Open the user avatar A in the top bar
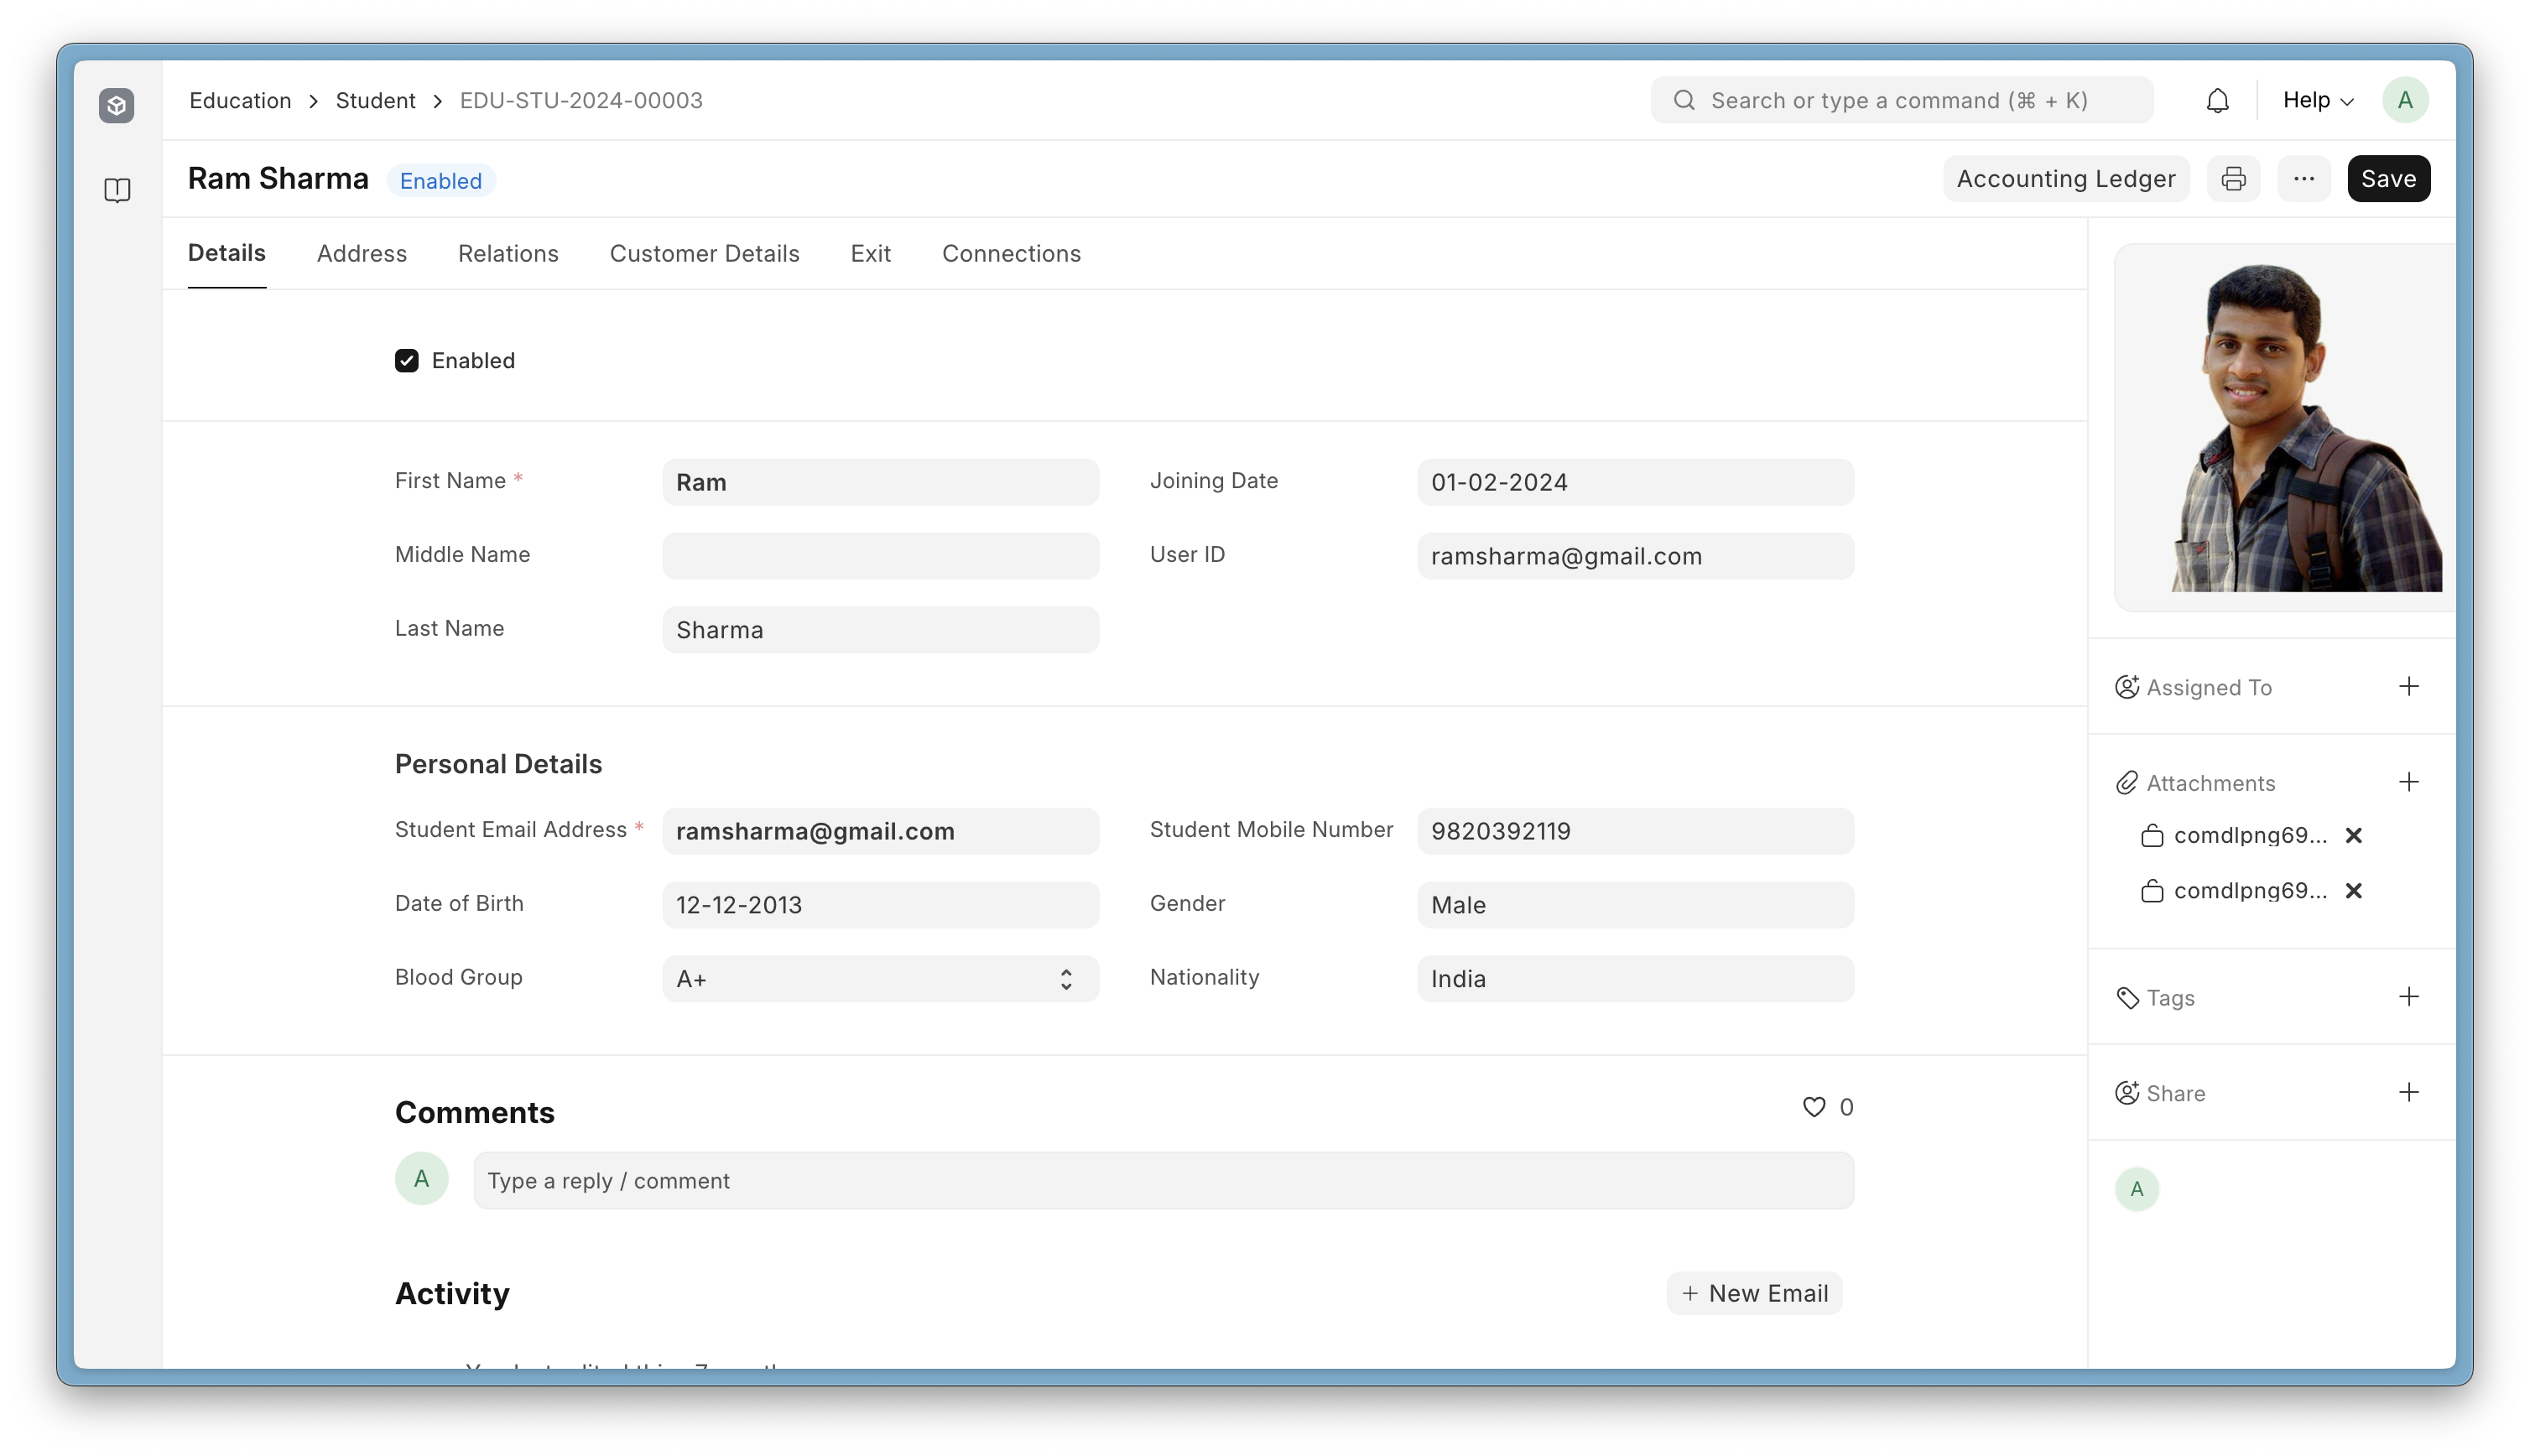 (2405, 100)
